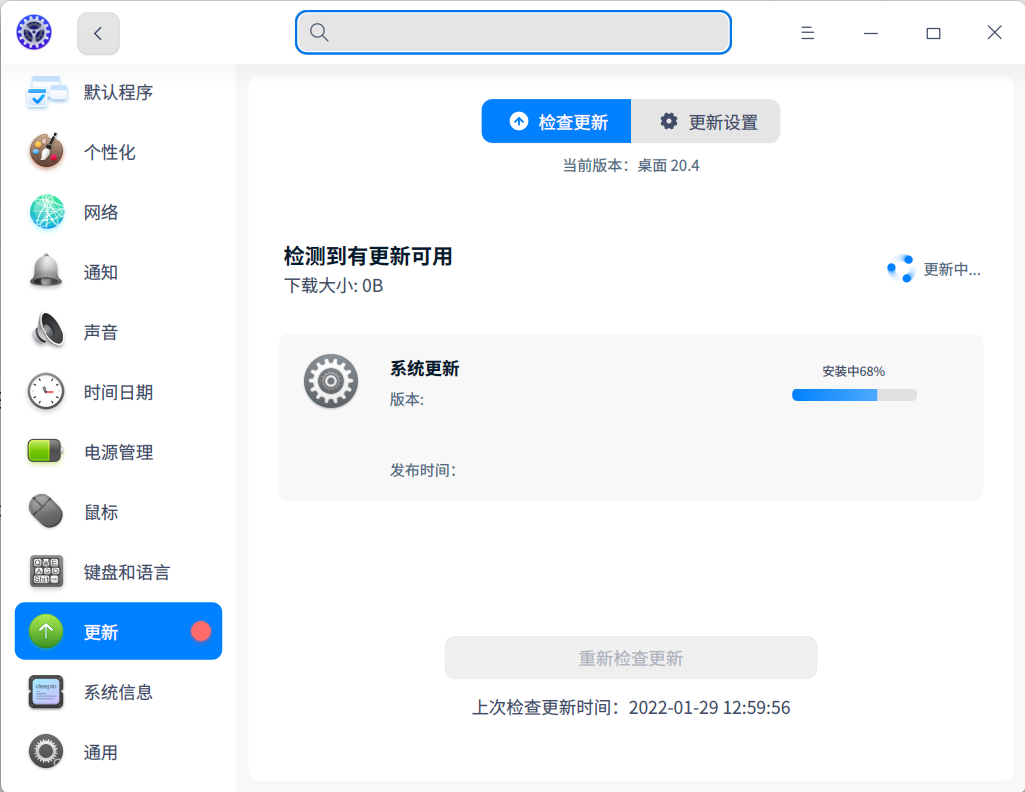Click the 系统更新 gear icon
Image resolution: width=1025 pixels, height=792 pixels.
[x=330, y=380]
